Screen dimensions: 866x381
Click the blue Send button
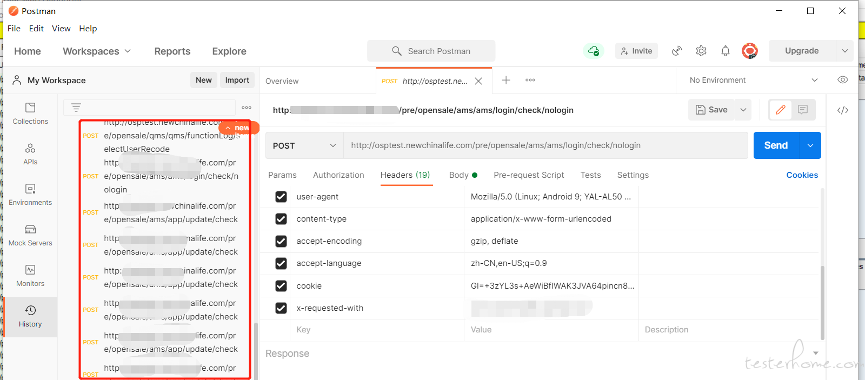pos(777,146)
